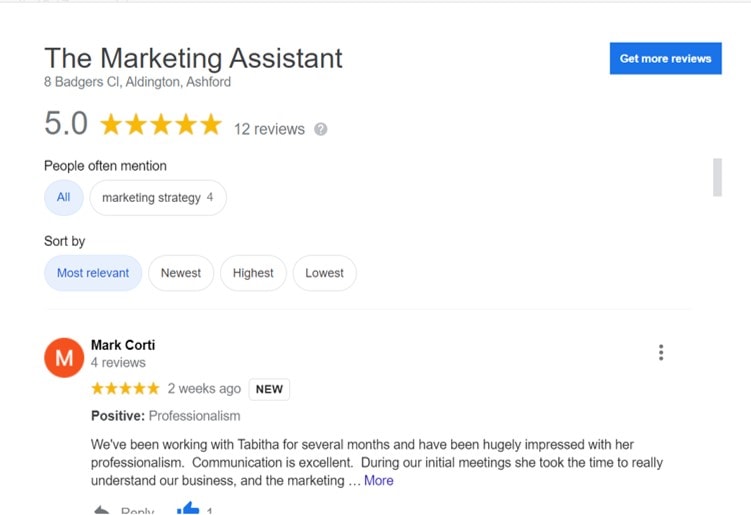The width and height of the screenshot is (751, 515).
Task: Click the 12 reviews count
Action: [x=269, y=129]
